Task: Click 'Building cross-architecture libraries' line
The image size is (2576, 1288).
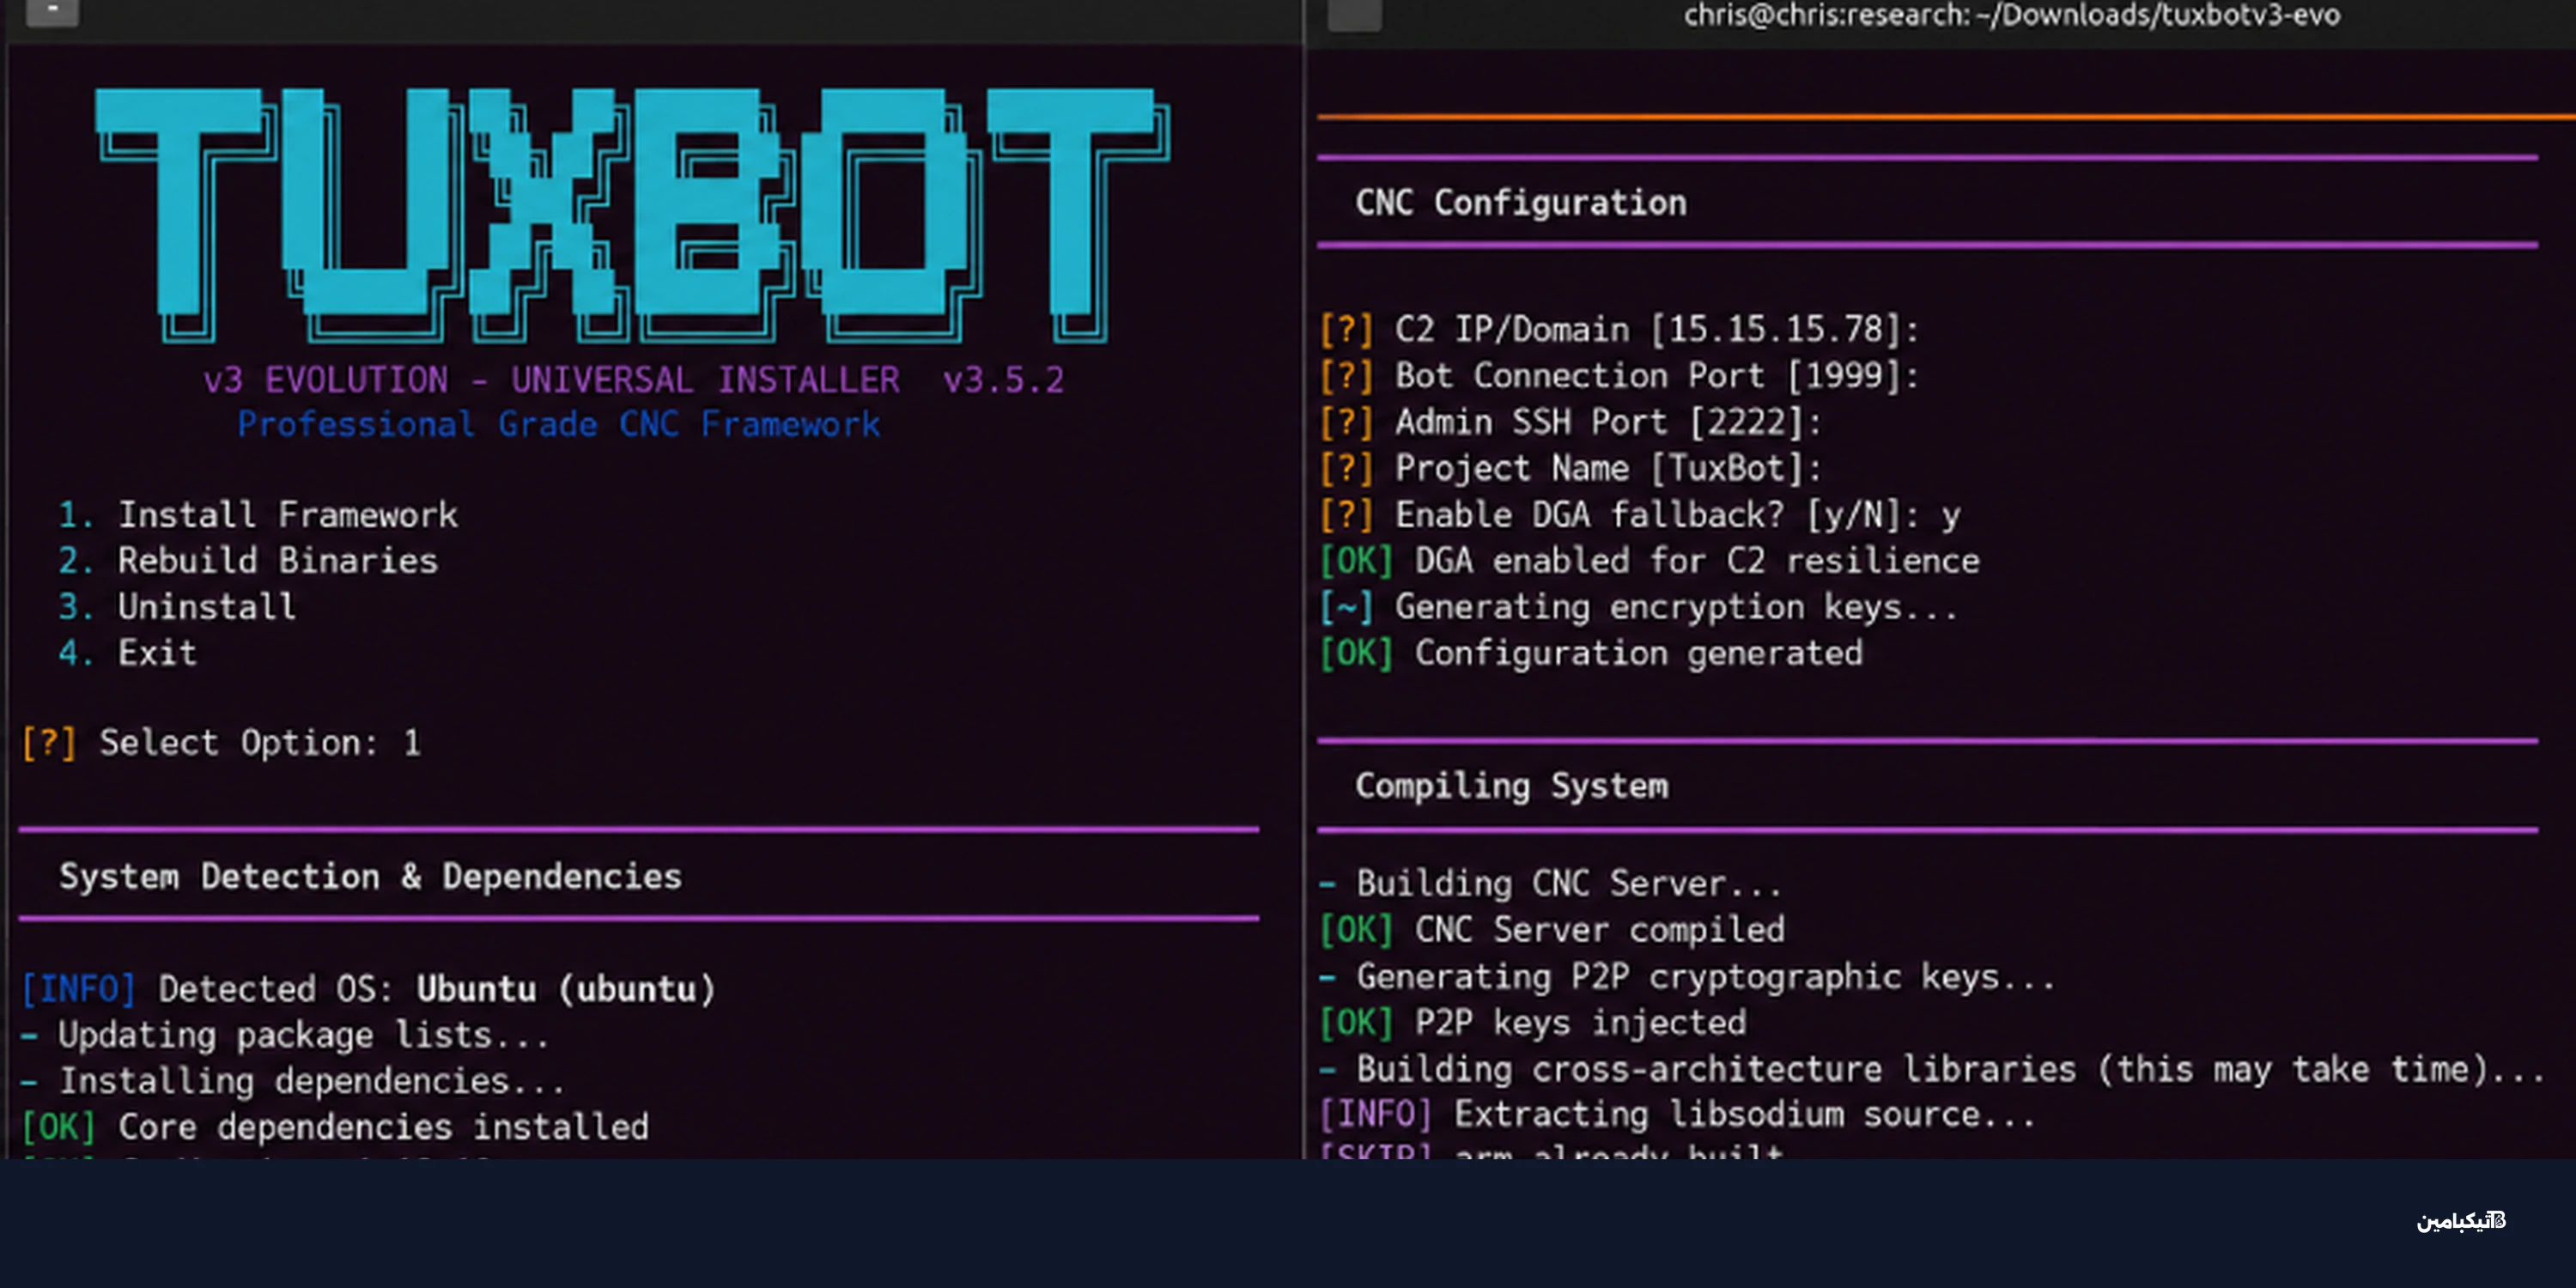Action: point(1932,1069)
